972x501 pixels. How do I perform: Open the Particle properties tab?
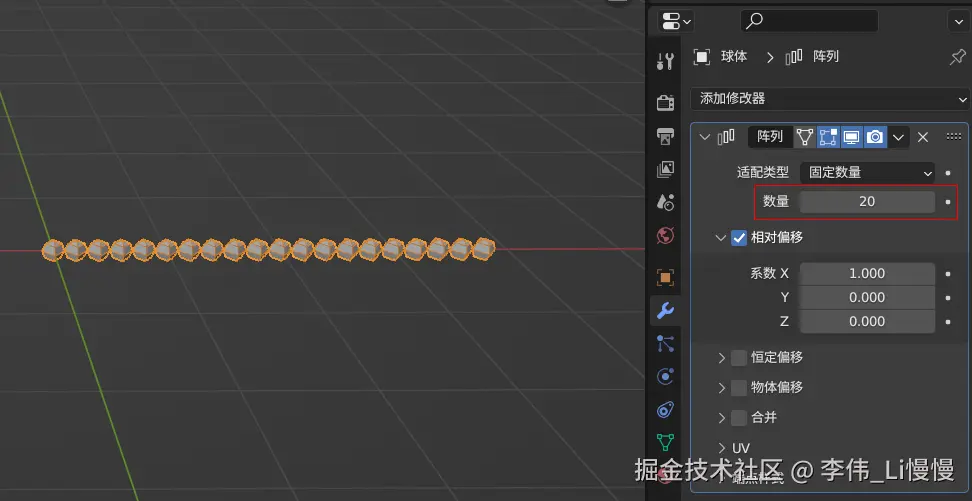(x=665, y=344)
